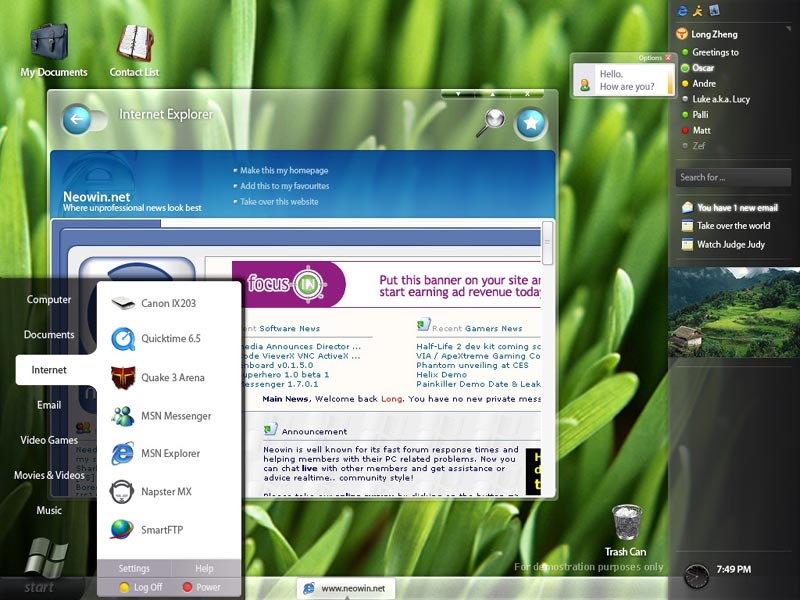This screenshot has width=800, height=600.
Task: Click the www.neowin.net taskbar item
Action: (x=345, y=588)
